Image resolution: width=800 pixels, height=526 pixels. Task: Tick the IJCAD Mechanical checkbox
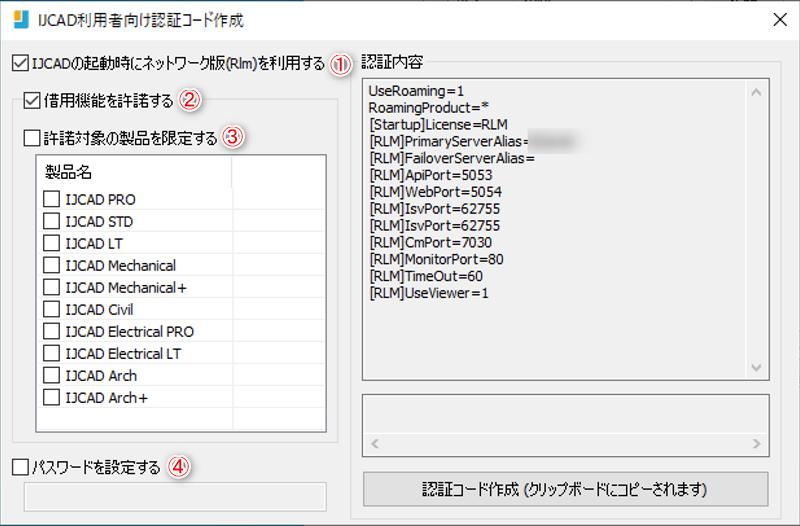click(x=52, y=265)
